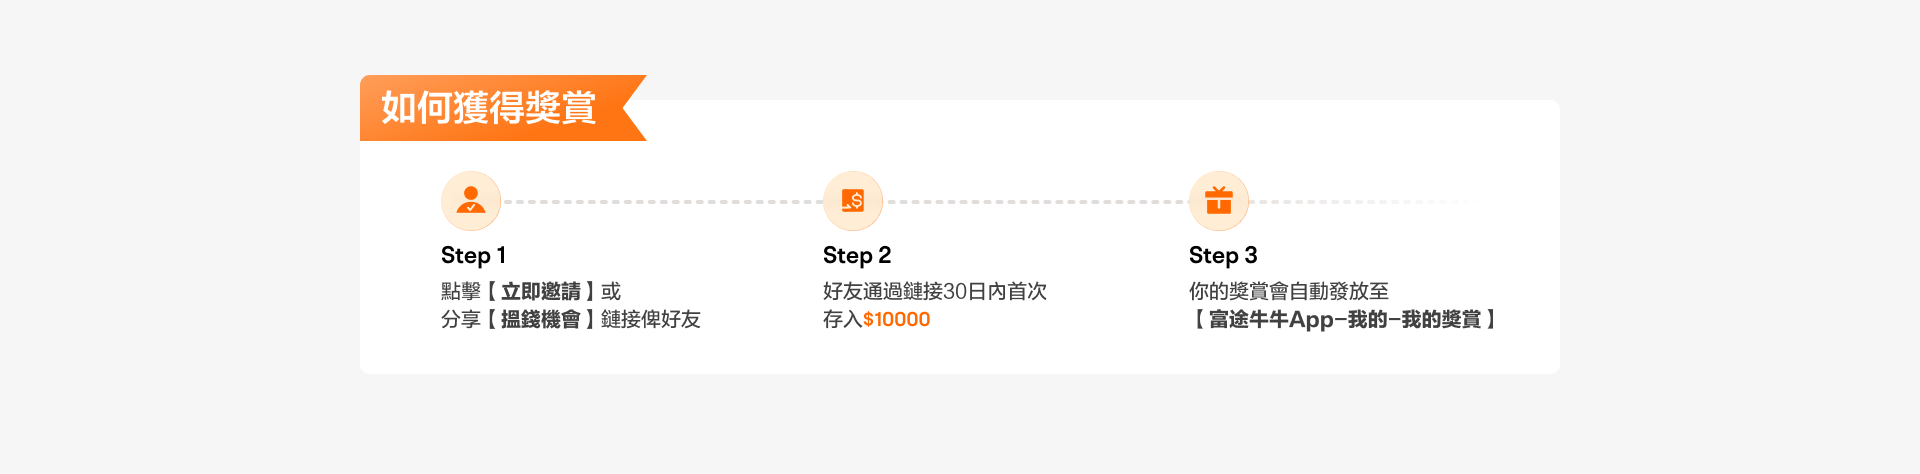Click the Step 3 gift box icon
The image size is (1920, 474).
click(x=1219, y=201)
